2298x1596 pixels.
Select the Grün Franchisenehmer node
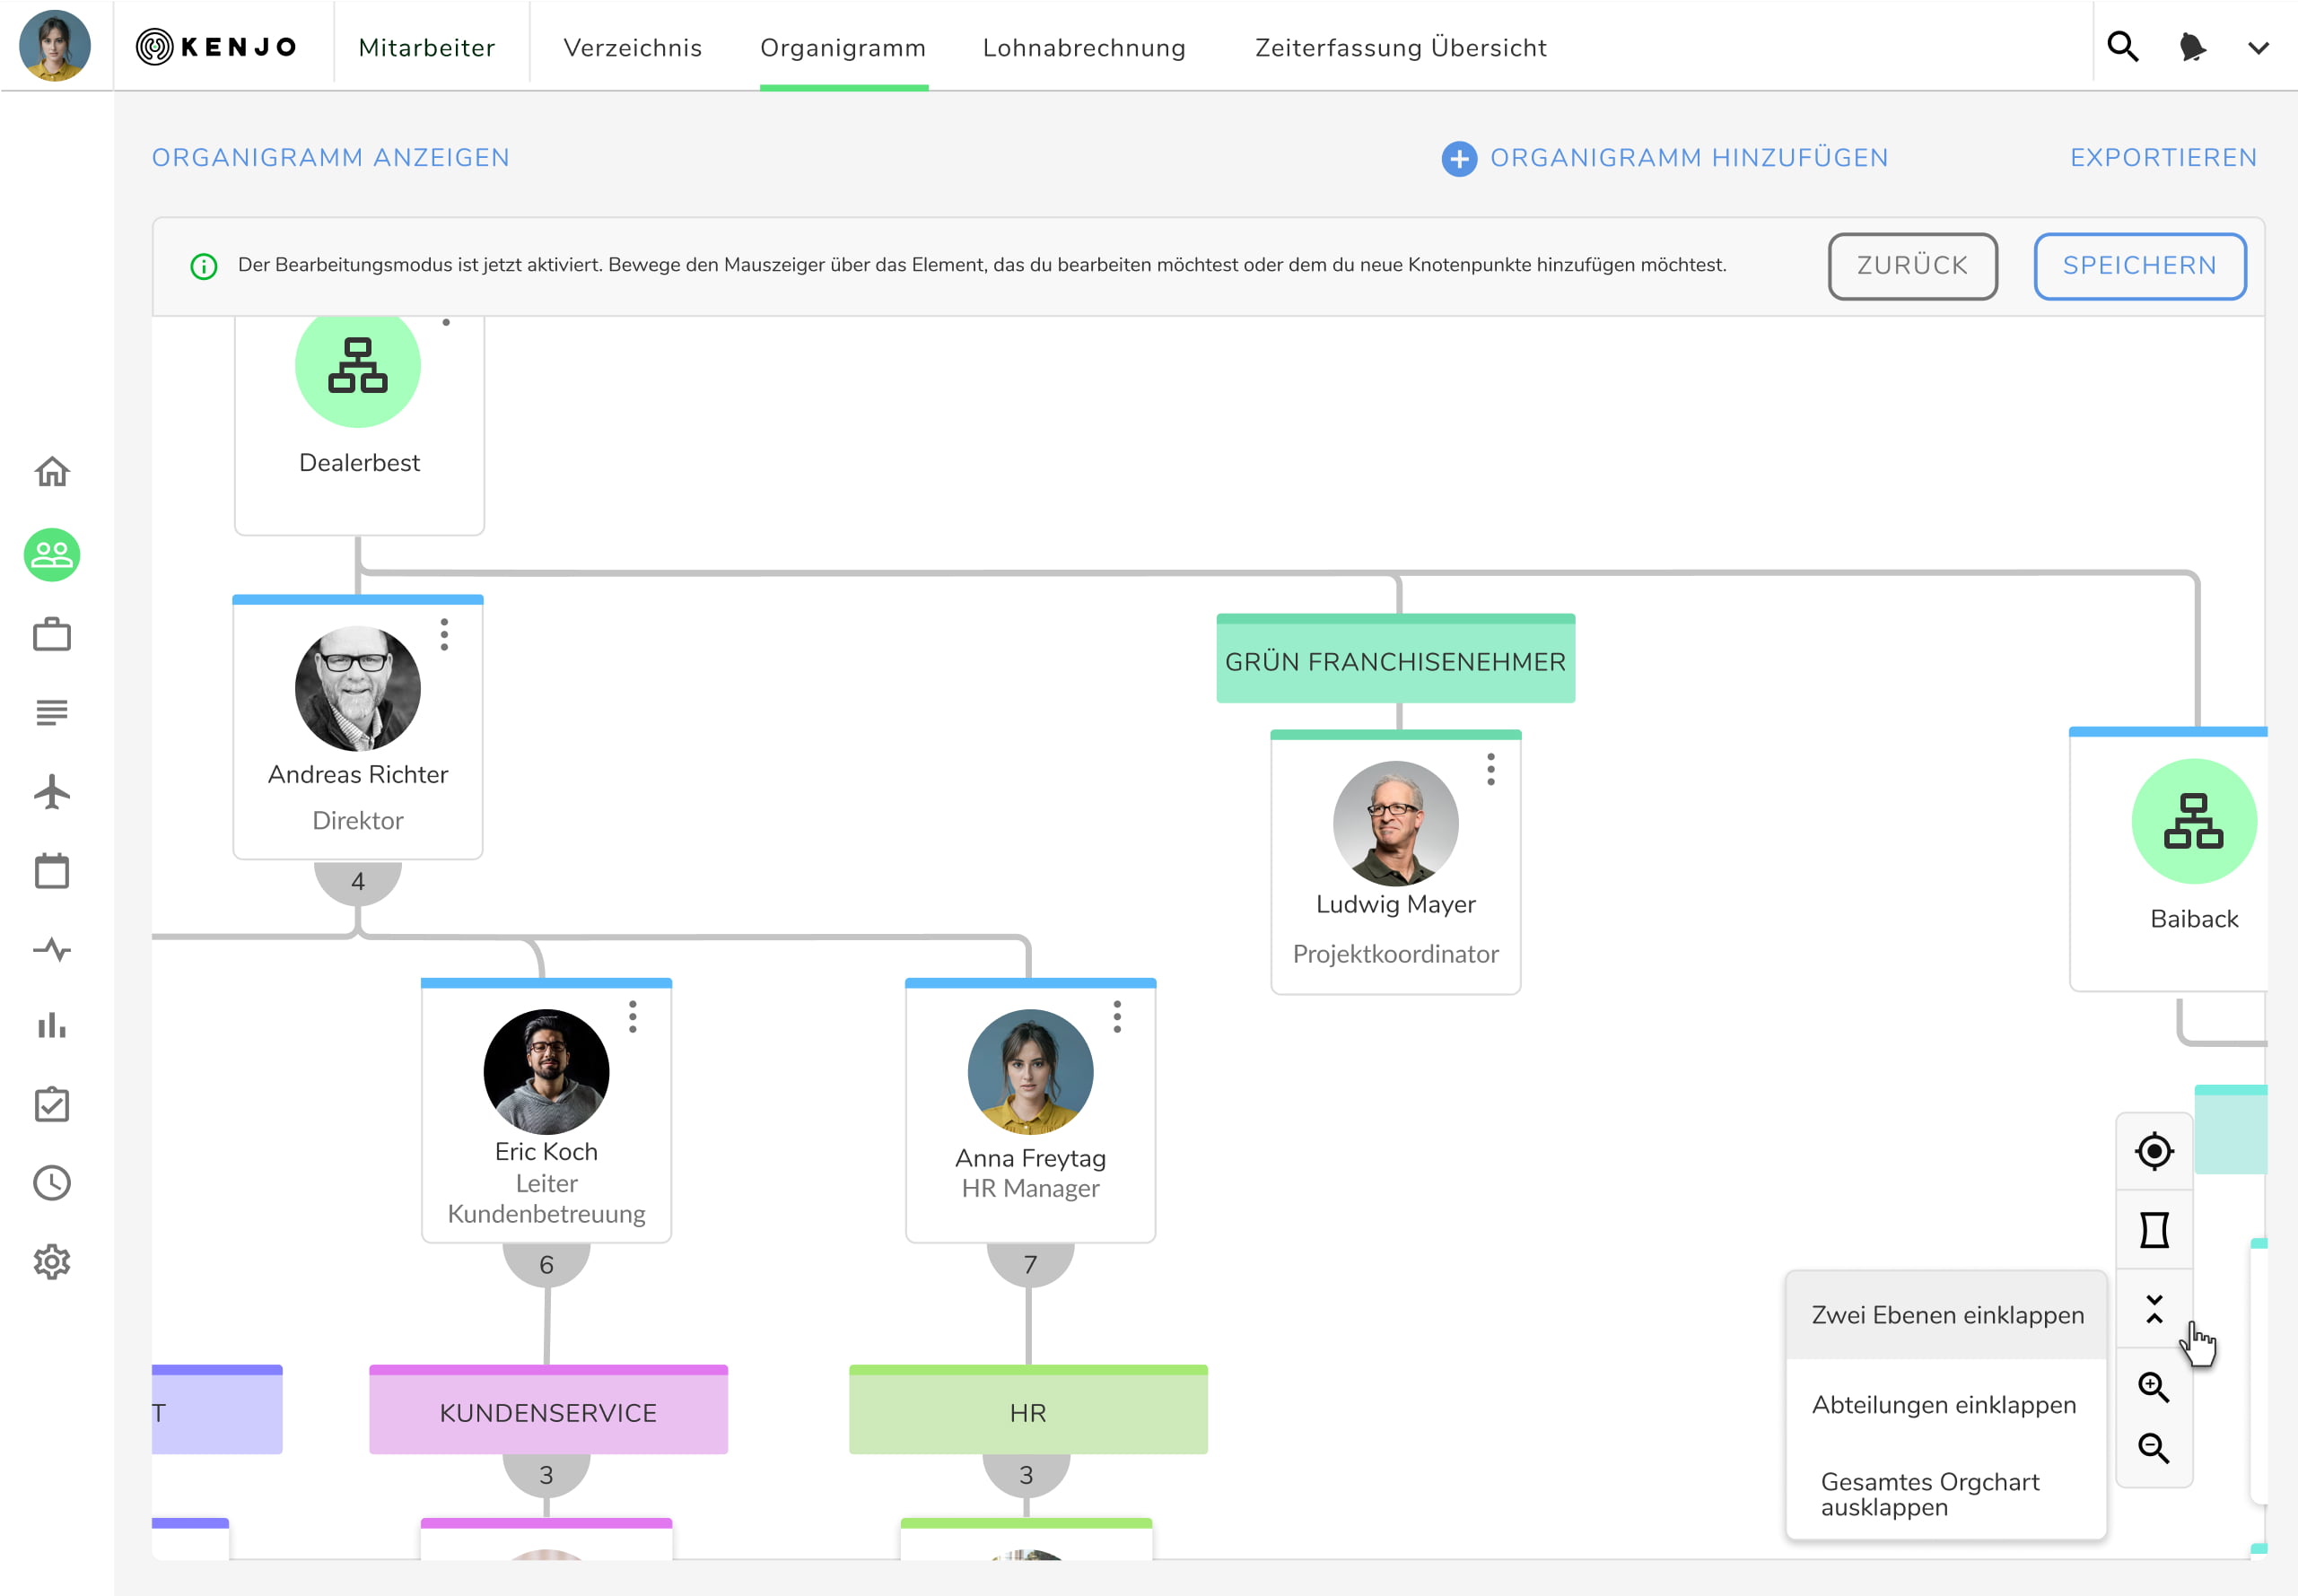tap(1395, 659)
